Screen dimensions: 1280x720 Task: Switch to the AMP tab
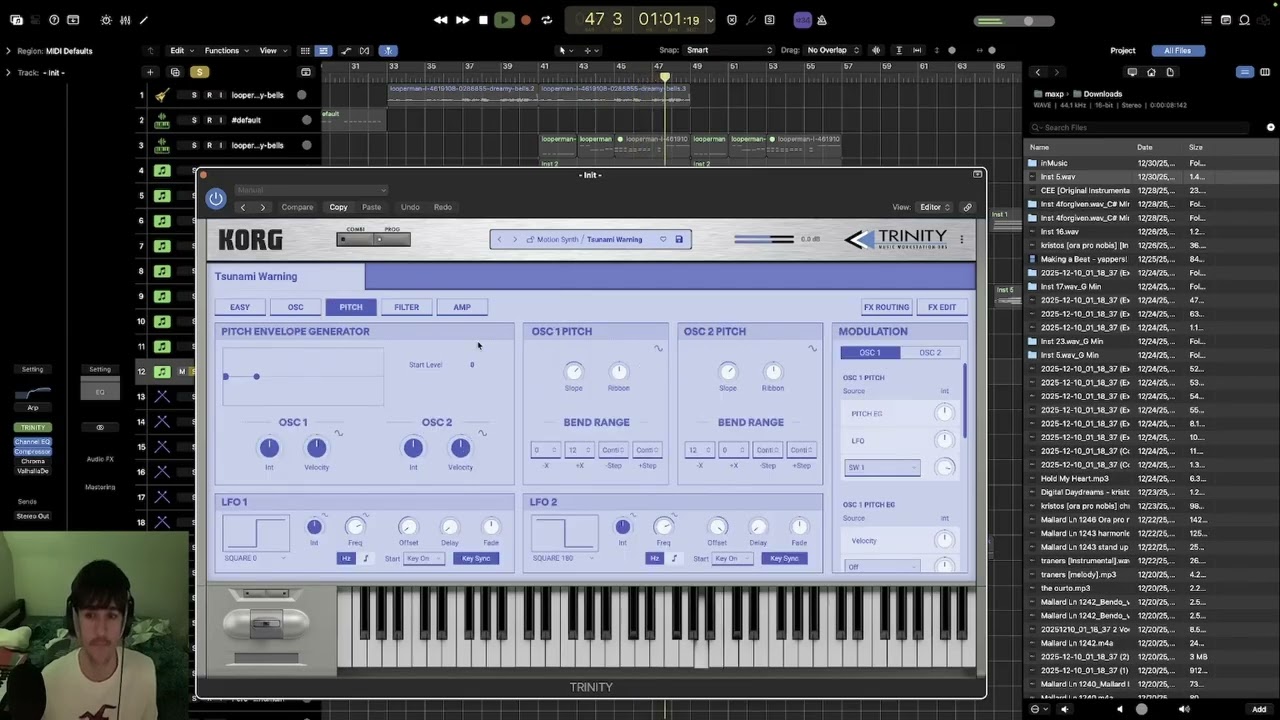(x=462, y=307)
